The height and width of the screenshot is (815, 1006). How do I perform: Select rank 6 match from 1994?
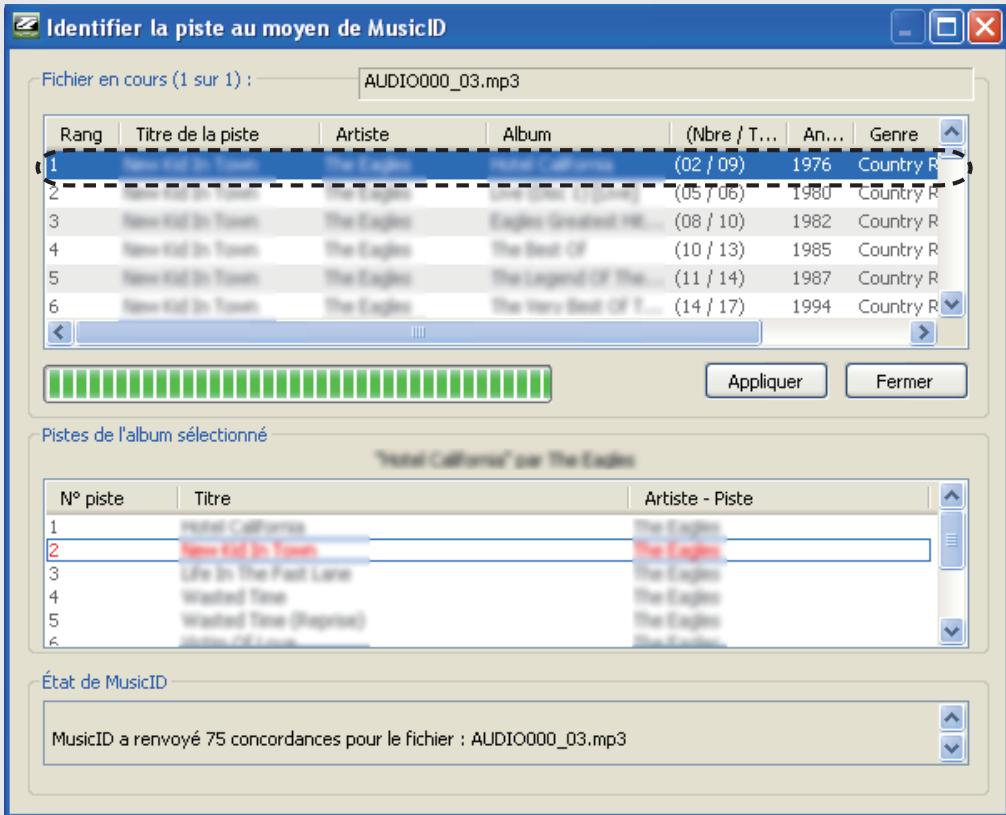point(492,306)
